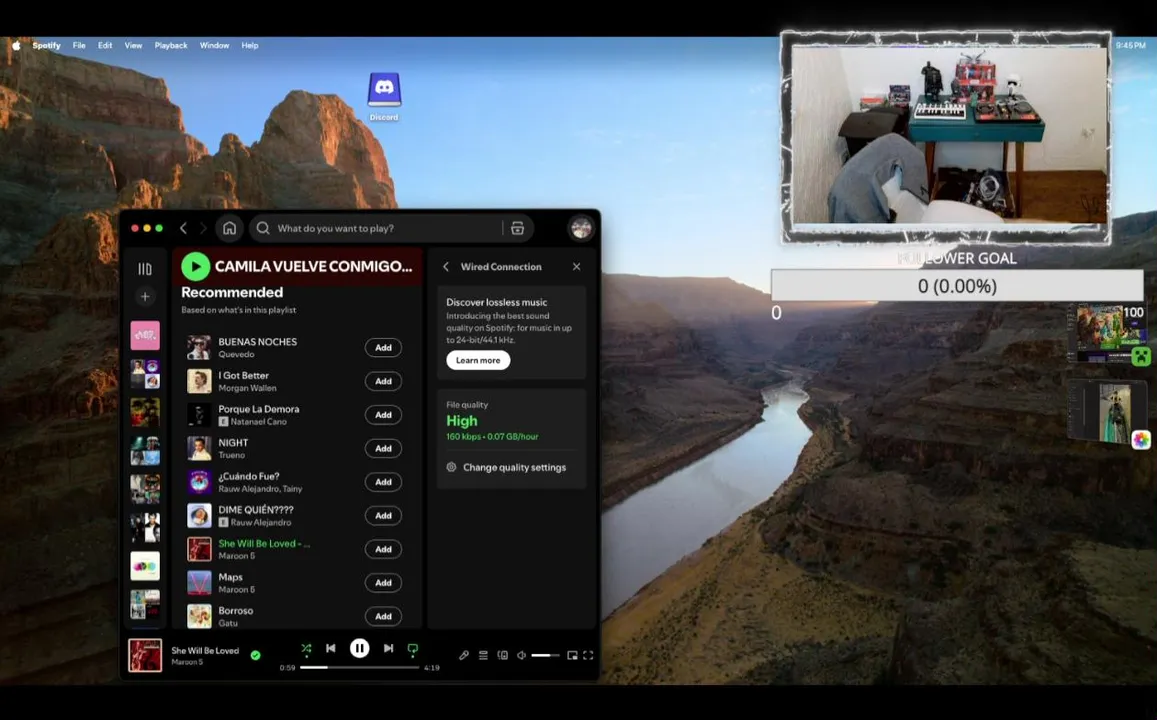Go back with the left arrow in Spotify
1157x720 pixels.
[184, 228]
